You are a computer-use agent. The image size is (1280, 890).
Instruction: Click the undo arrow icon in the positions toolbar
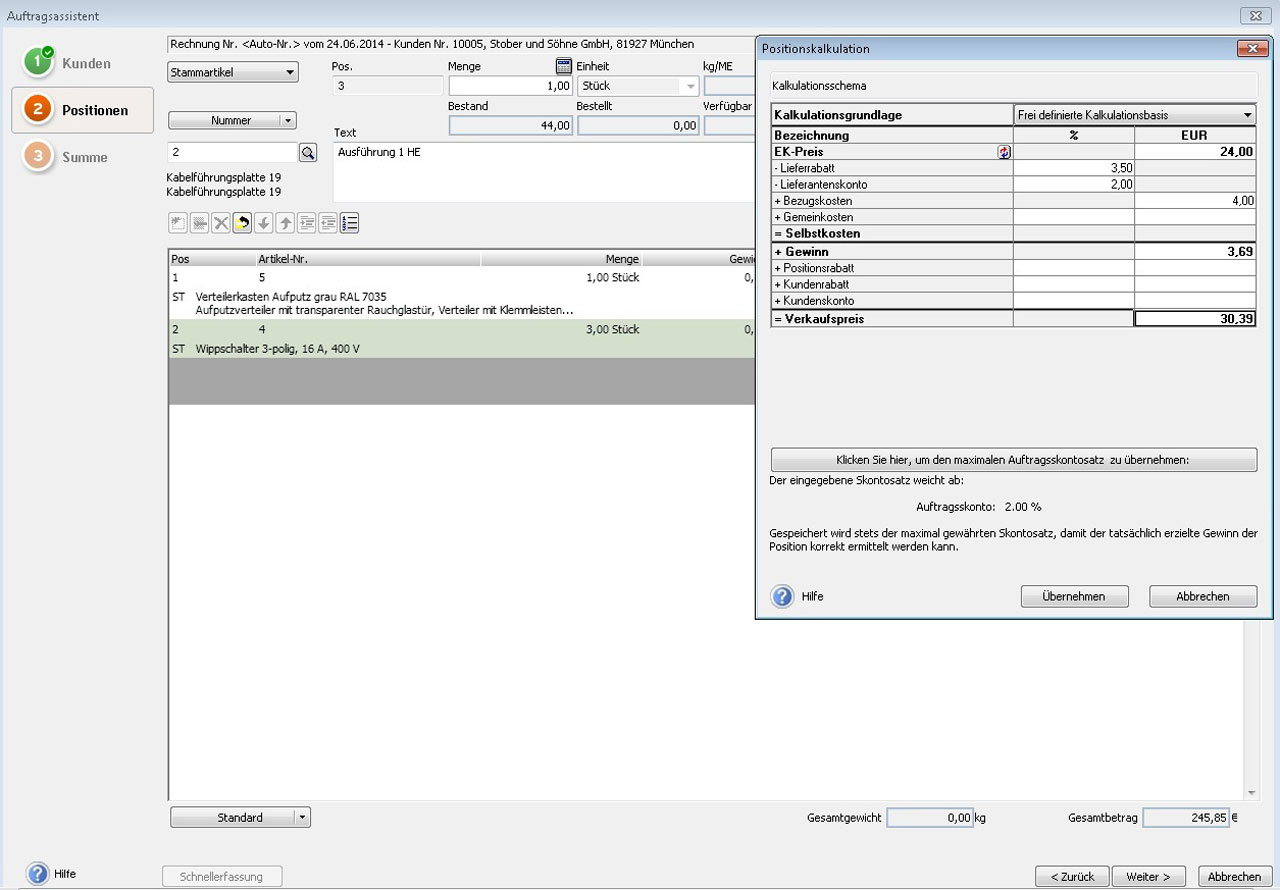242,223
